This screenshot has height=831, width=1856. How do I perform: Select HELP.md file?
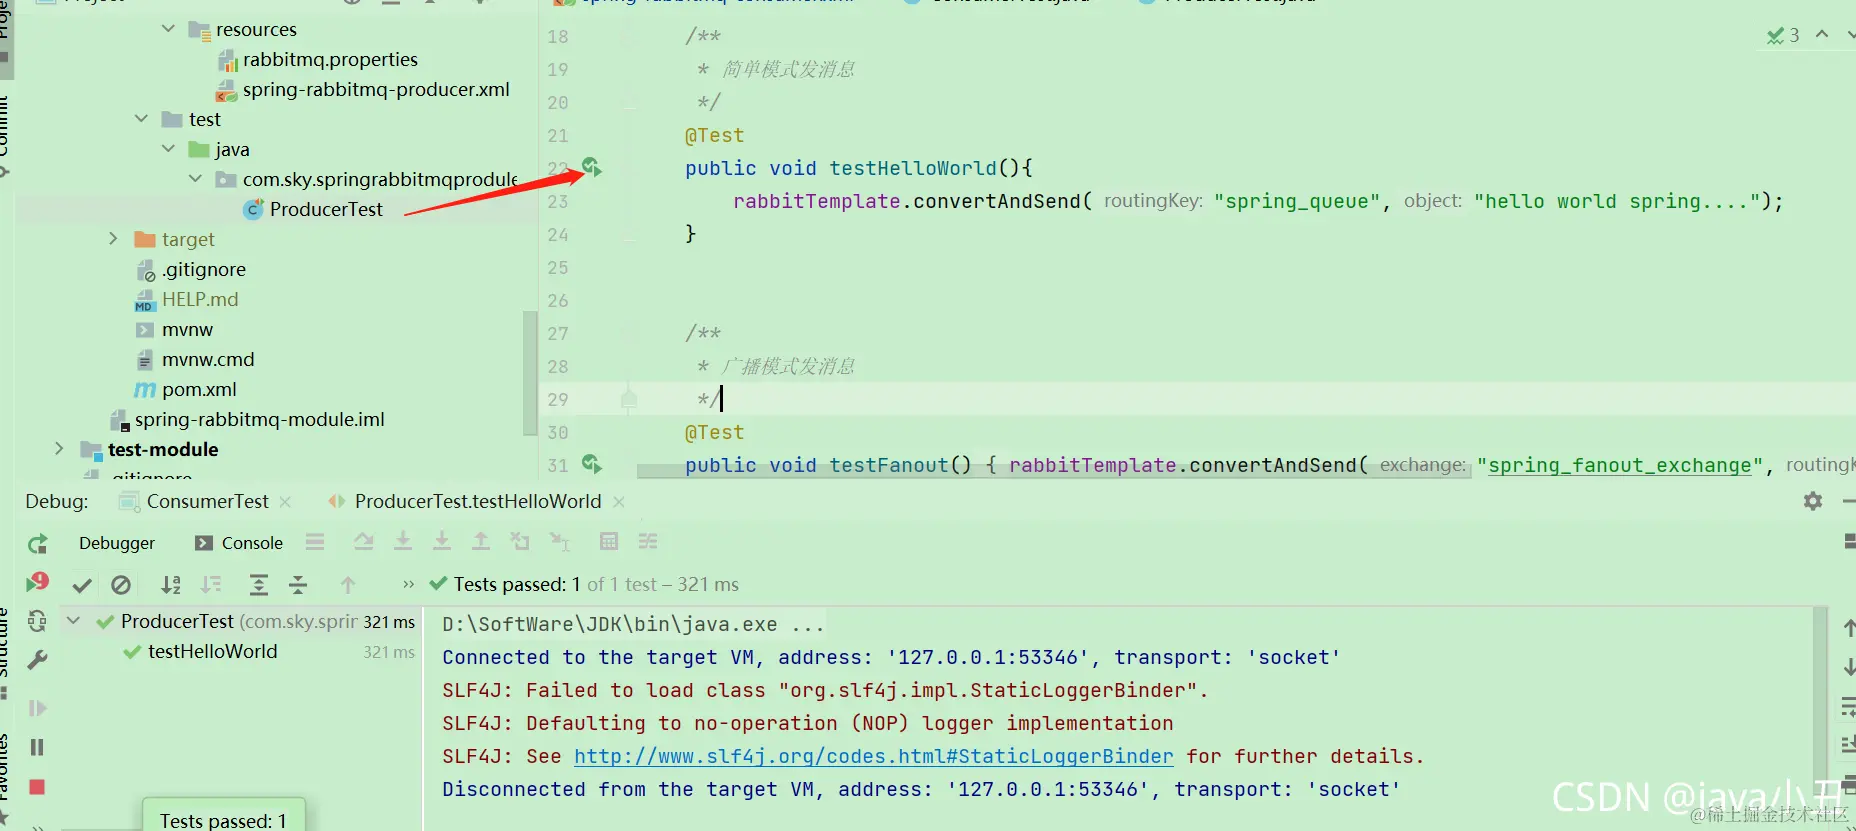200,300
